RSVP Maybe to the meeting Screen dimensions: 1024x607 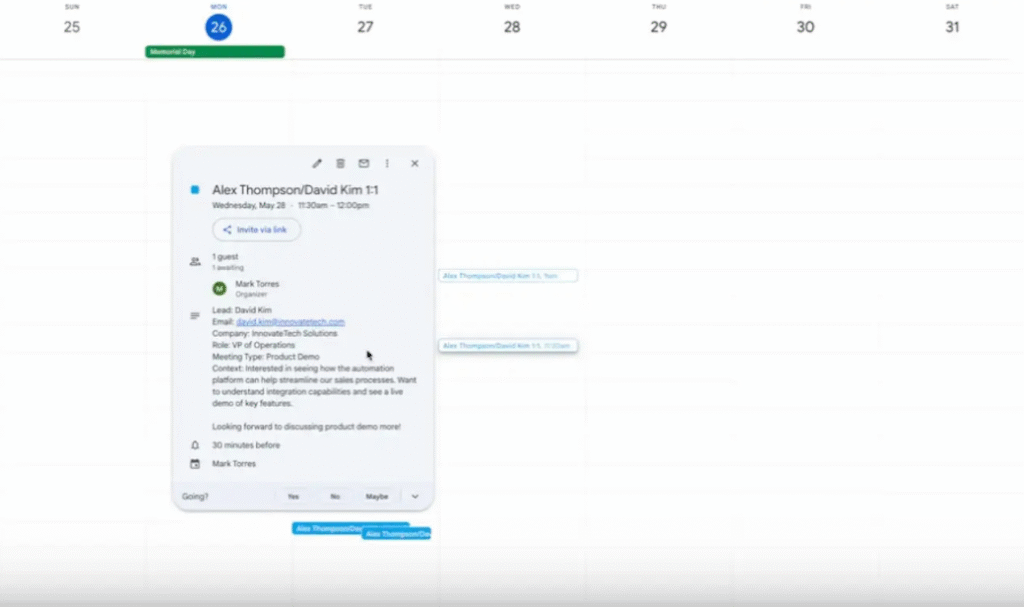[376, 496]
